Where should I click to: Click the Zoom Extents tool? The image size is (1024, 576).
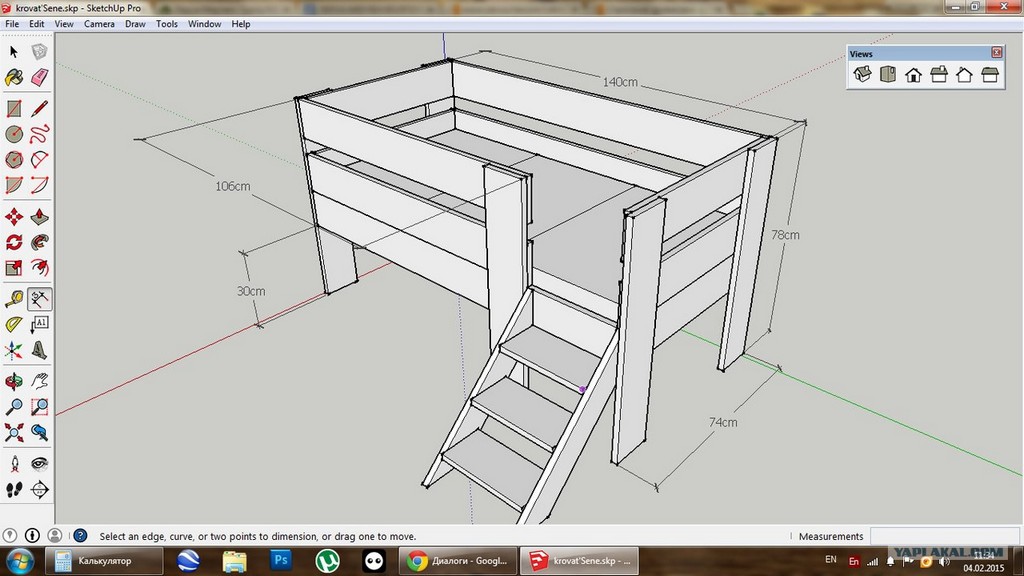click(14, 433)
